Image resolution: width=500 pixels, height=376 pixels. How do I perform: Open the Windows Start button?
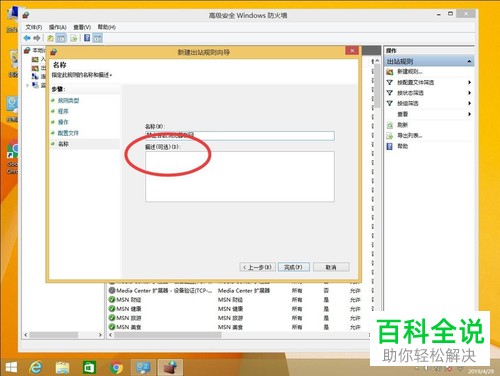pyautogui.click(x=11, y=368)
